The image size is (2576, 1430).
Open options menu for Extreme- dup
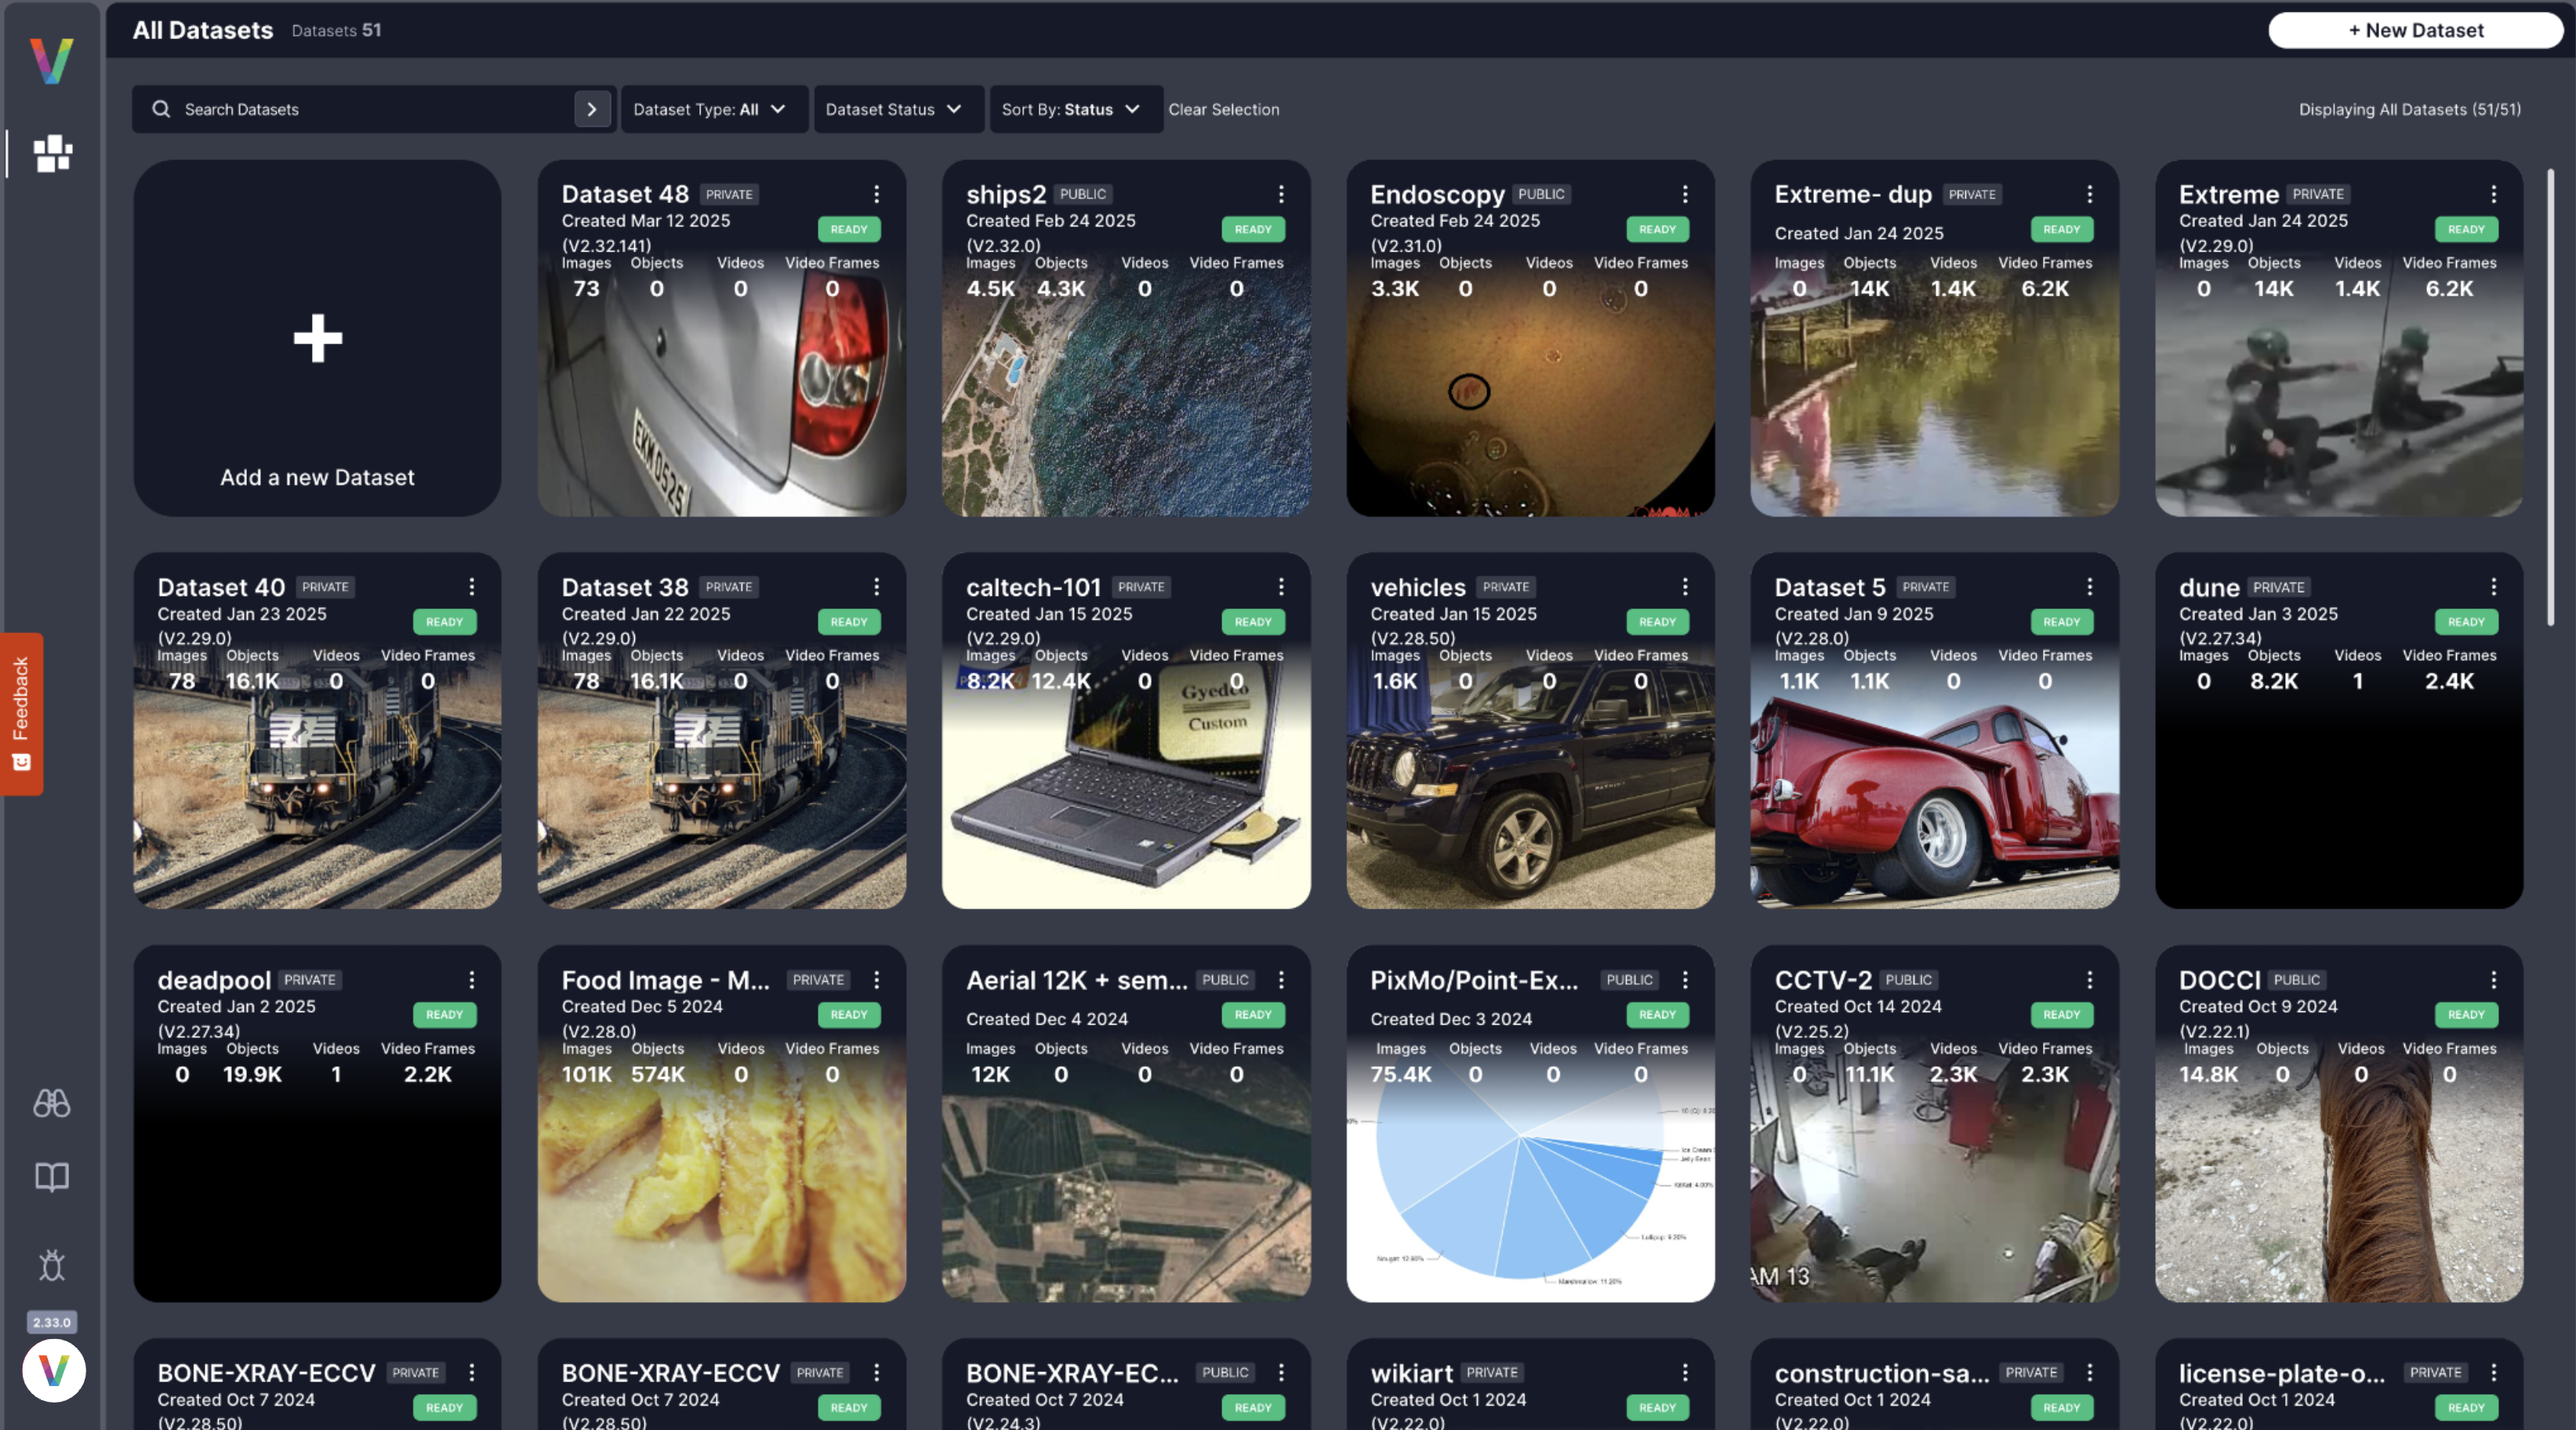(x=2089, y=194)
